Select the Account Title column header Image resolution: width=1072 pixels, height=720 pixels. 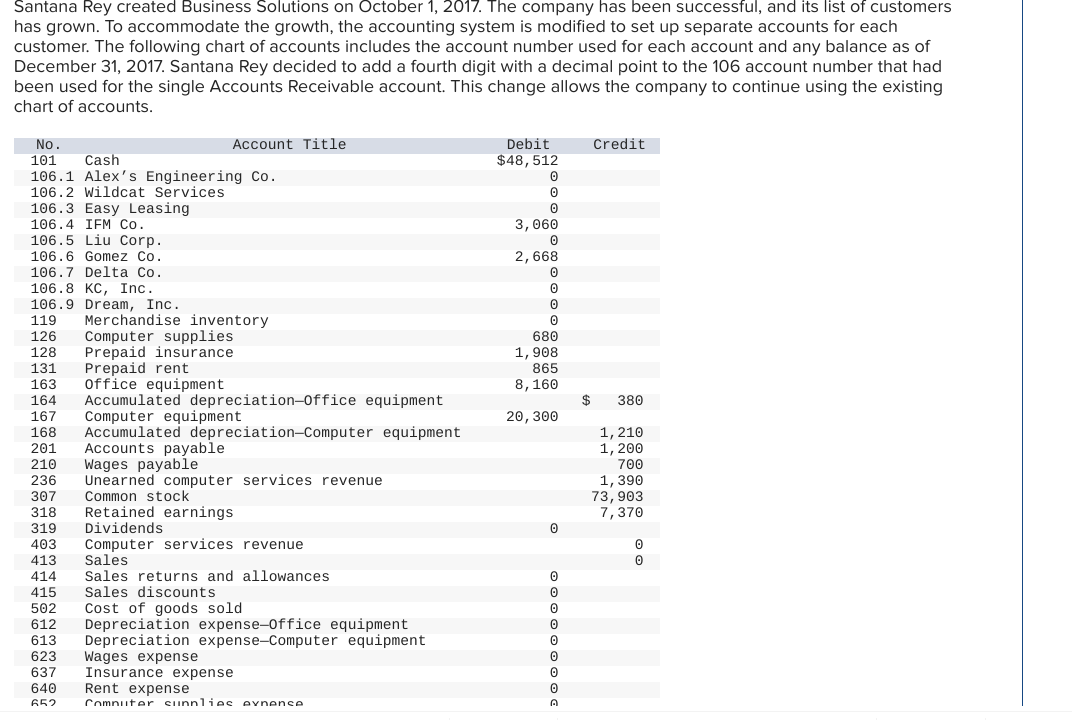289,145
